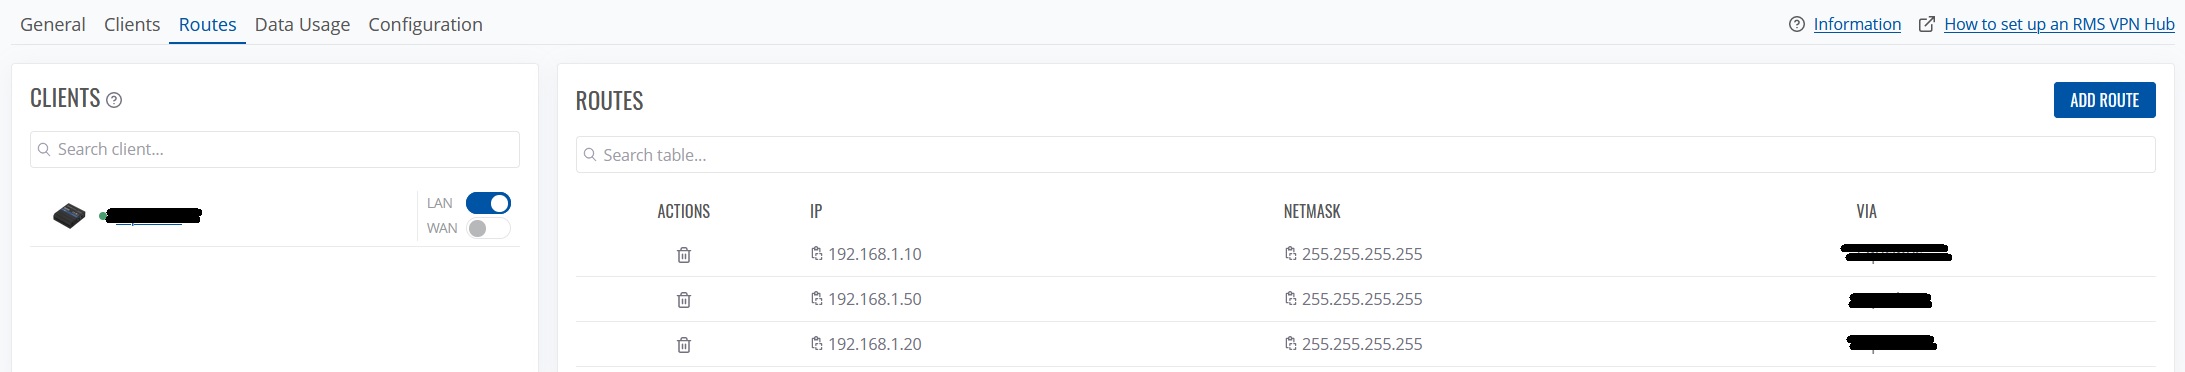2185x372 pixels.
Task: Click the Clients help question mark icon
Action: click(114, 100)
